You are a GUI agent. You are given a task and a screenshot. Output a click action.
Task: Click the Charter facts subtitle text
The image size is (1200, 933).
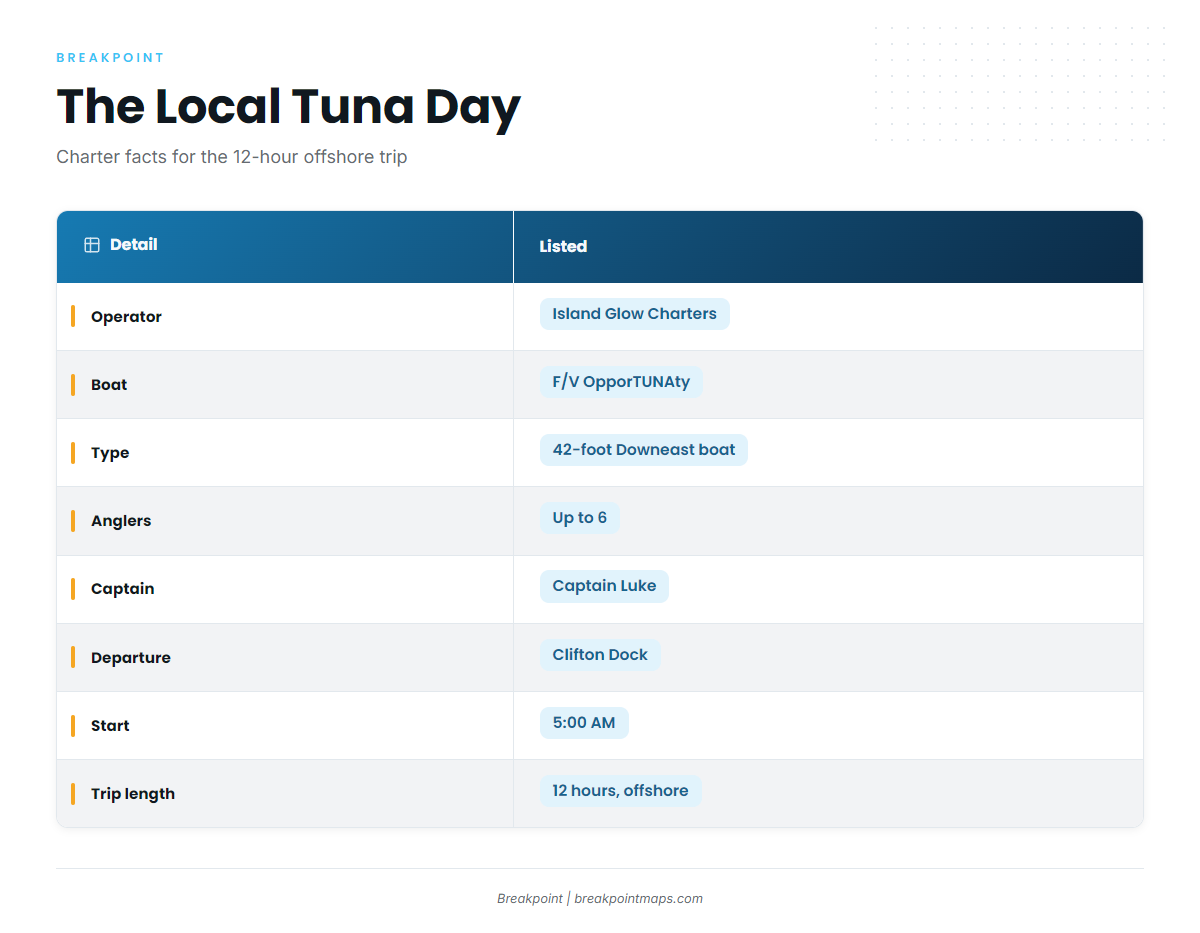[232, 157]
